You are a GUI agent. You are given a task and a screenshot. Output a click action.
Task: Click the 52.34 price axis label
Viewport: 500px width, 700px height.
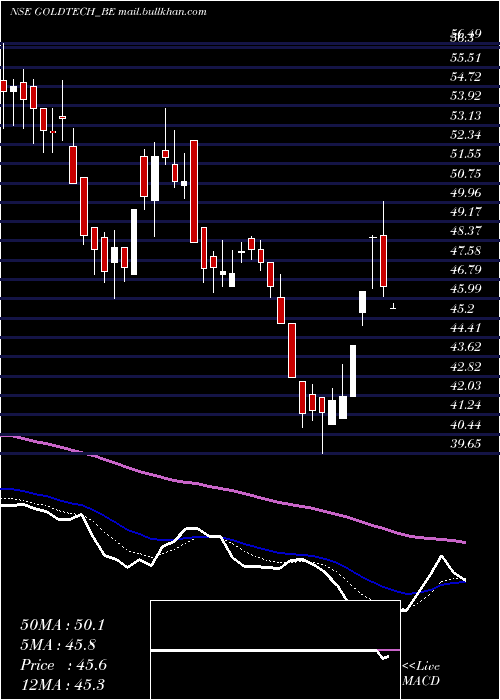pos(466,135)
